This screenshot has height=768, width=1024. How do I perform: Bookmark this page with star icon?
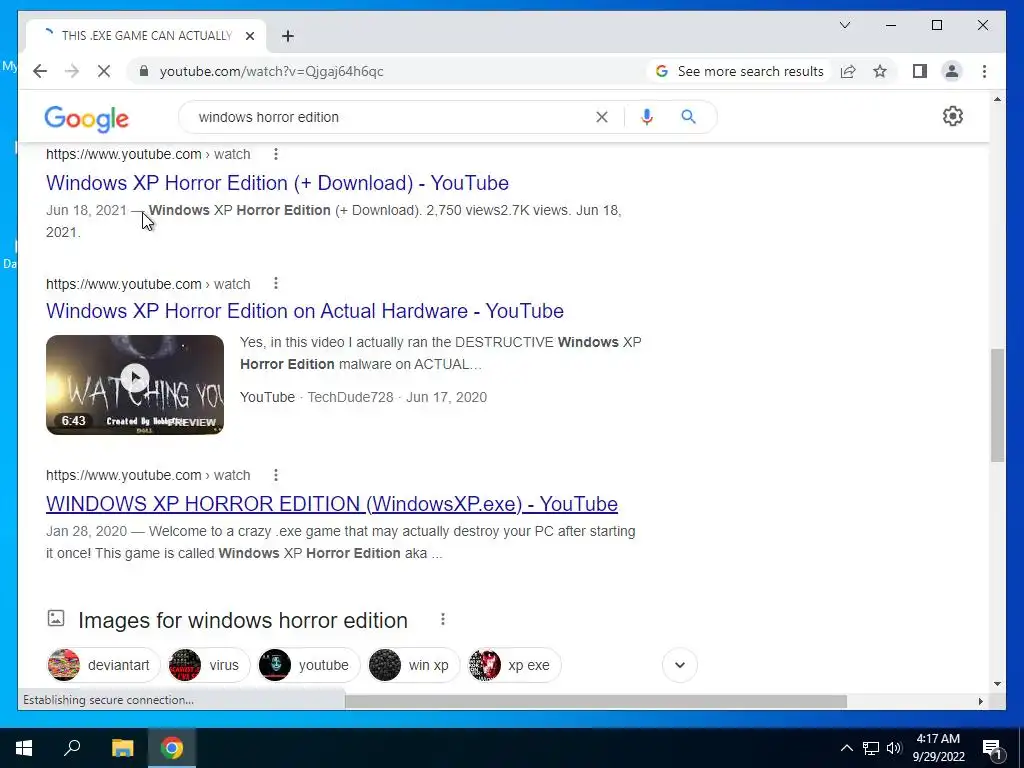(x=880, y=71)
